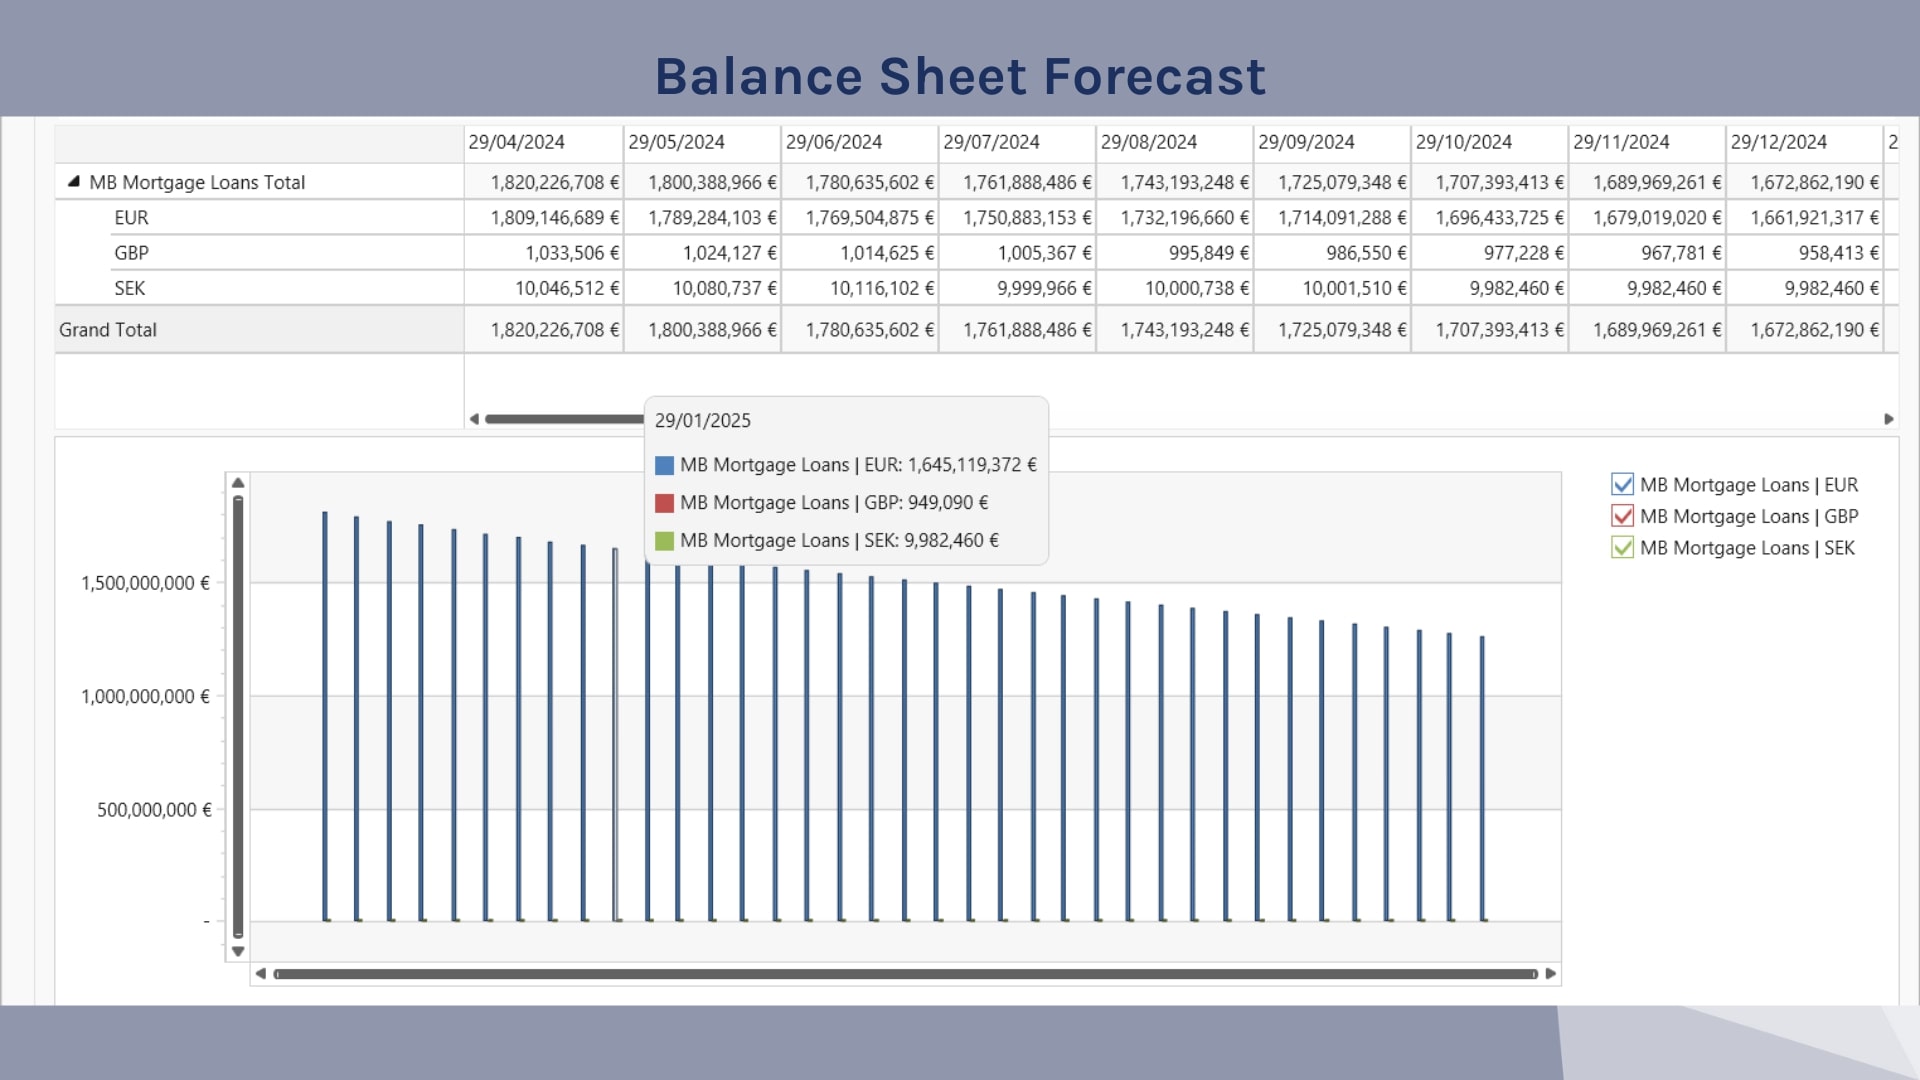Click chart vertical range slider thumb
Viewport: 1920px width, 1080px height.
coord(238,716)
